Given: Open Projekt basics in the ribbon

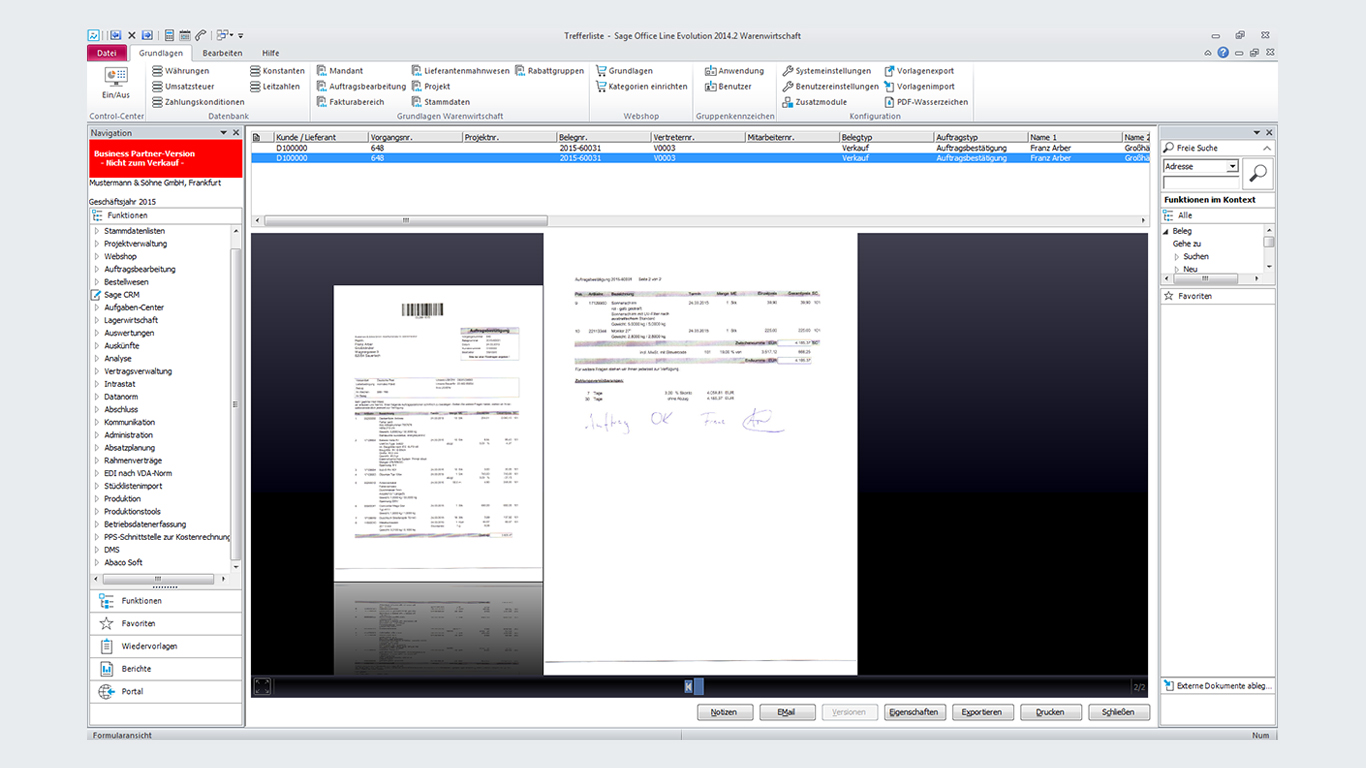Looking at the screenshot, I should click(x=430, y=86).
